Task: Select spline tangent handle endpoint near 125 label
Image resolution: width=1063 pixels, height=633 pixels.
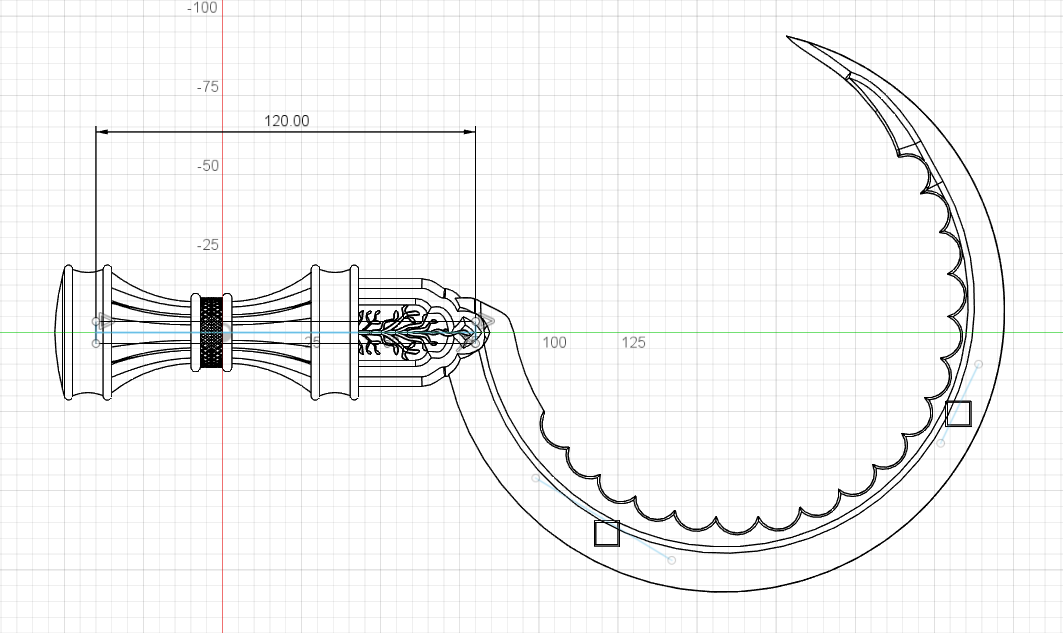Action: tap(536, 478)
